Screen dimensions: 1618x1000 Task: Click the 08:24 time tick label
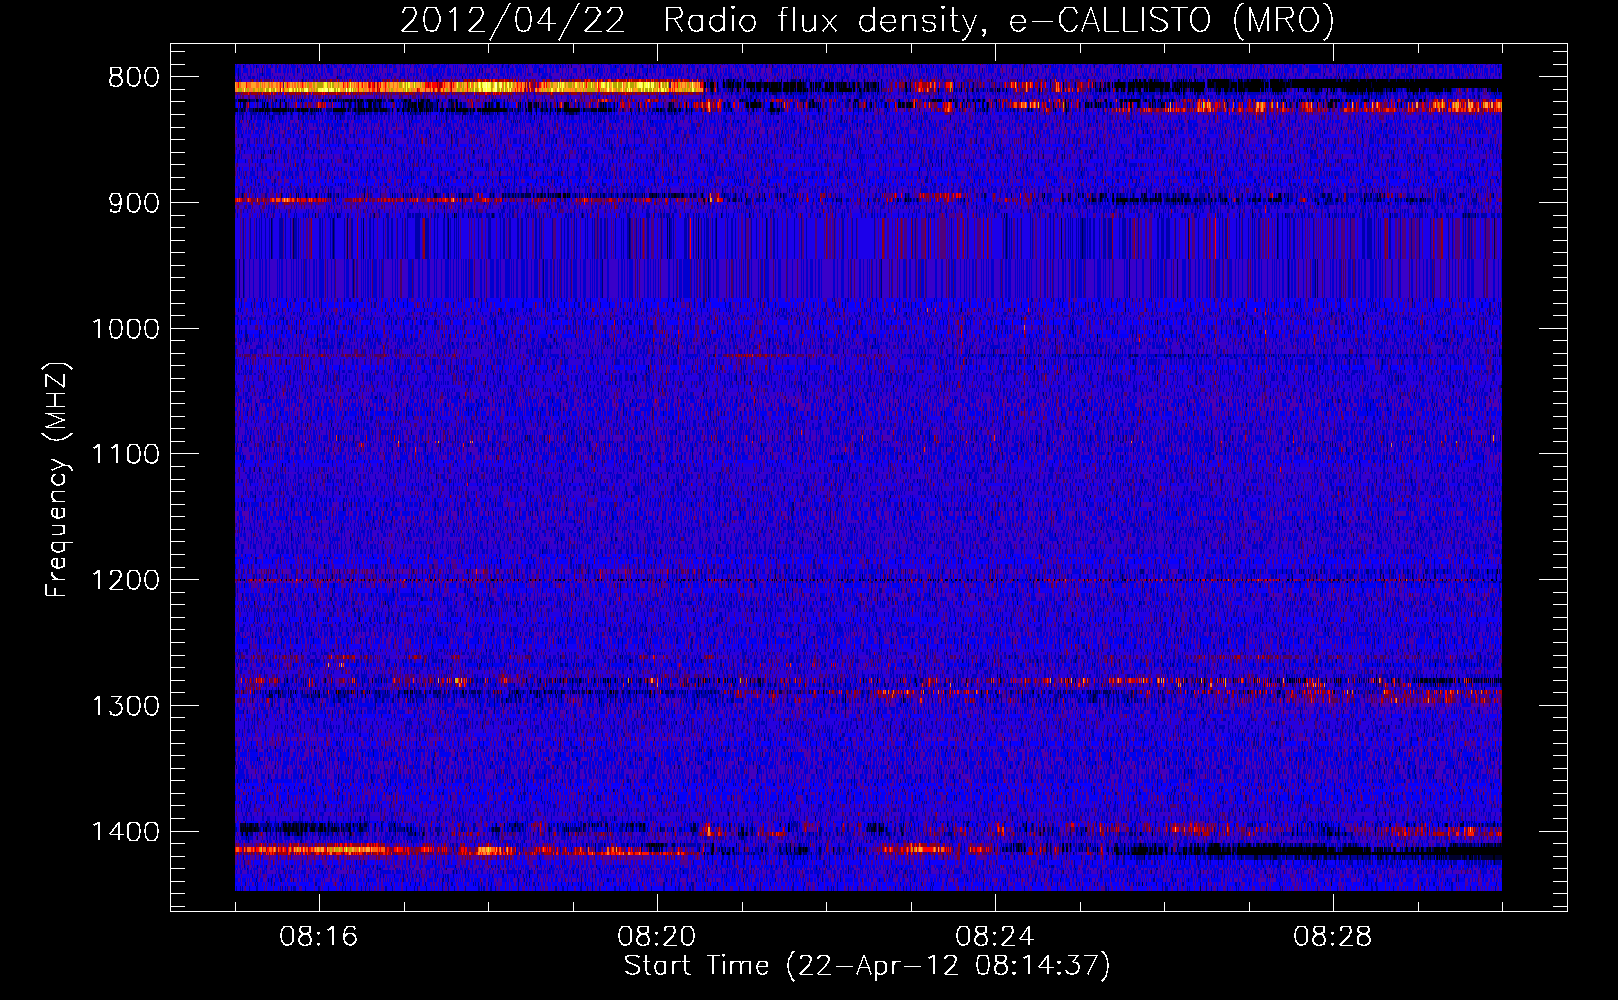[995, 937]
